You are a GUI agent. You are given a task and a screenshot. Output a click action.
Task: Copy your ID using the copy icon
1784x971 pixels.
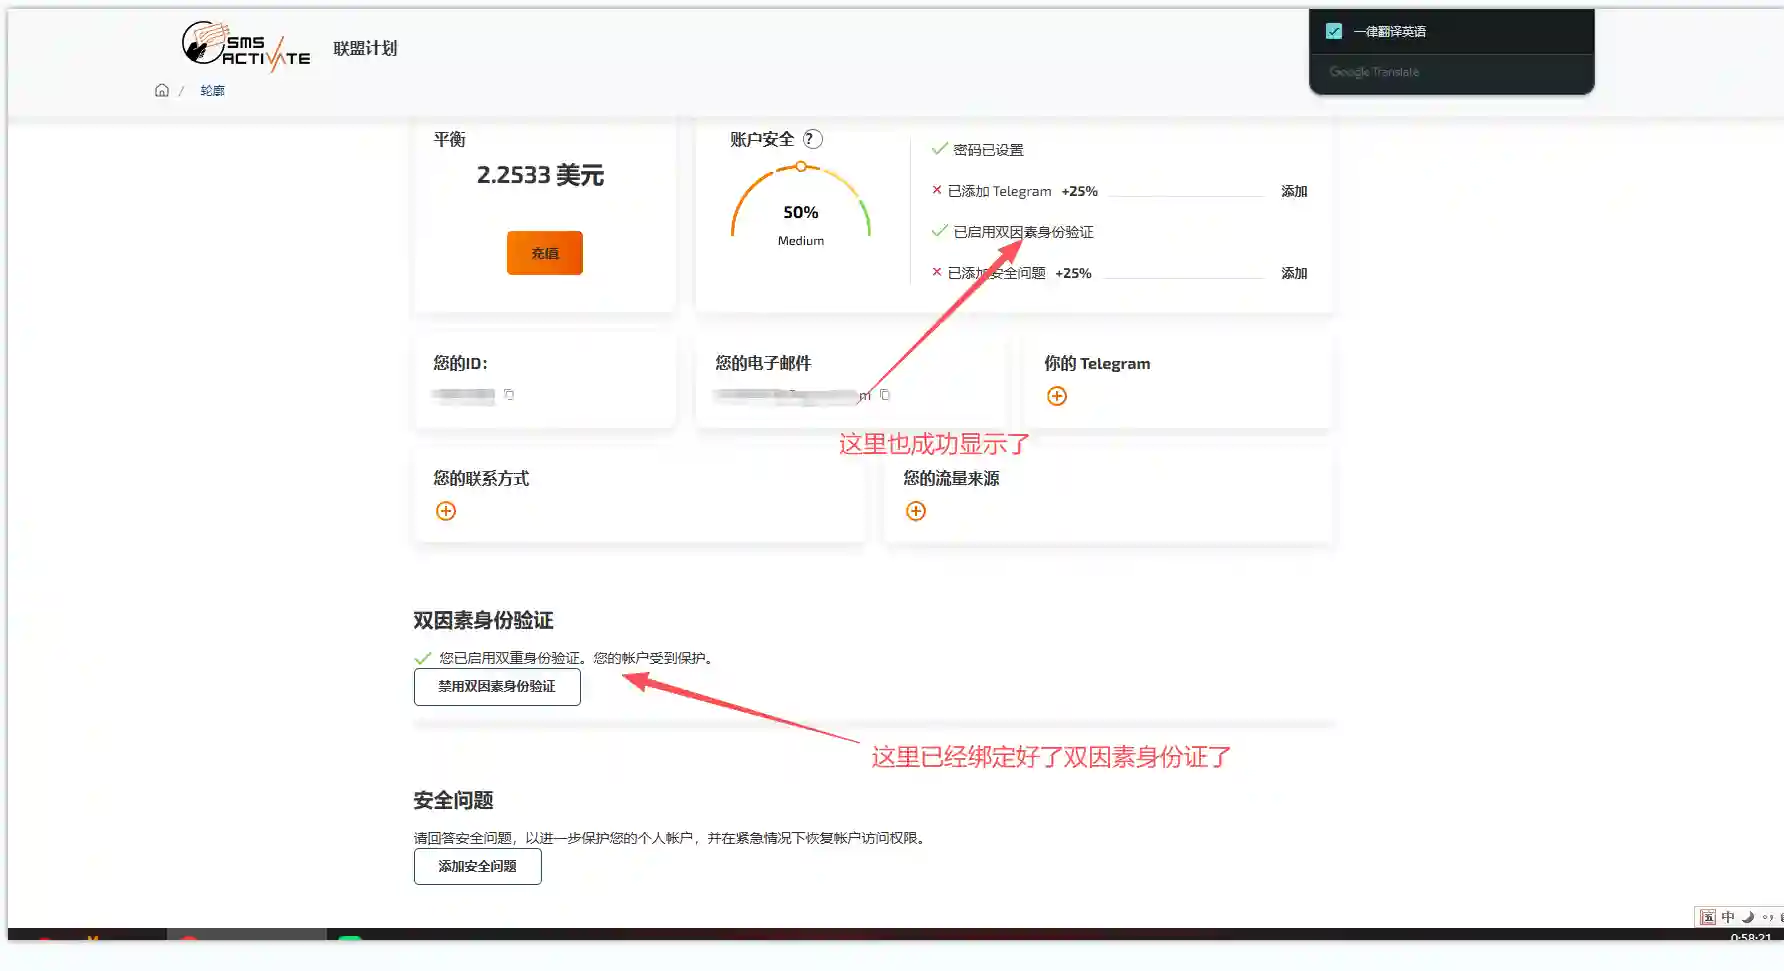pyautogui.click(x=510, y=395)
